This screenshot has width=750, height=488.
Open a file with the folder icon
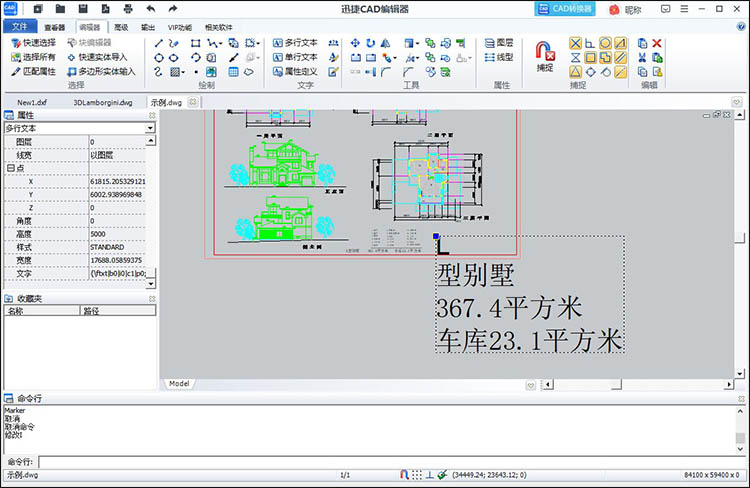click(x=60, y=9)
